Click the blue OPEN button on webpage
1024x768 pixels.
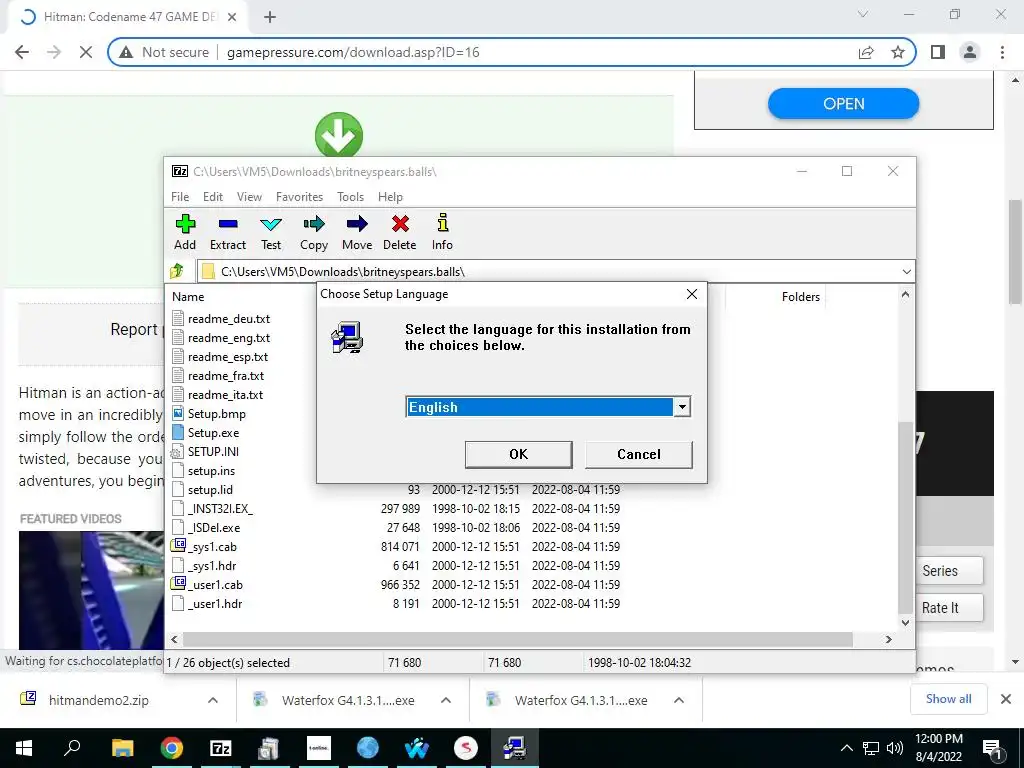click(x=843, y=104)
